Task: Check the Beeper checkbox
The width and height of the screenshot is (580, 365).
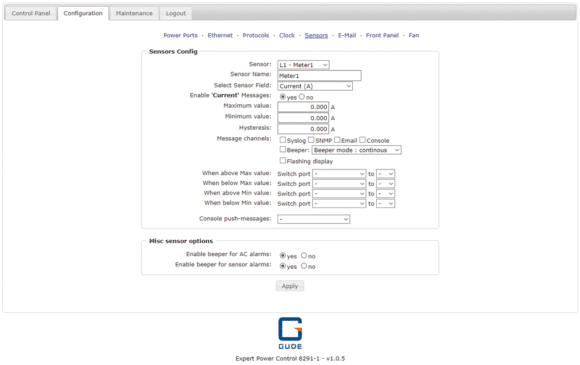Action: tap(283, 149)
